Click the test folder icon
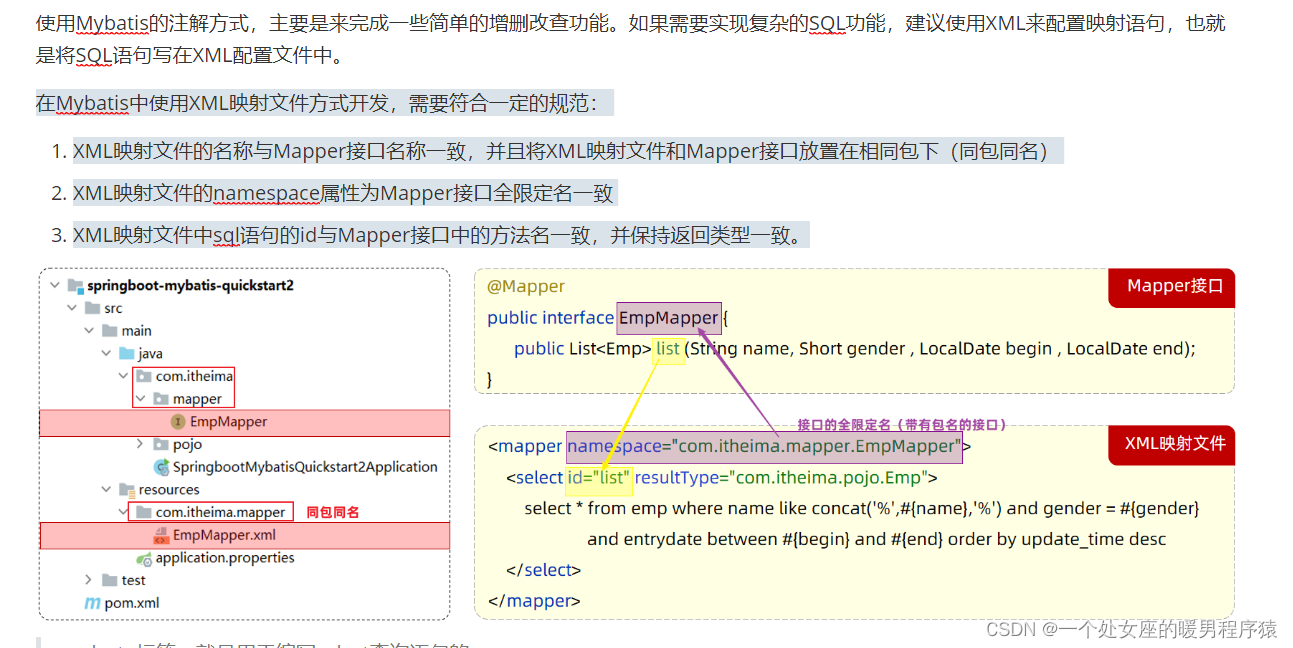Screen dimensions: 1293x648 tap(109, 580)
